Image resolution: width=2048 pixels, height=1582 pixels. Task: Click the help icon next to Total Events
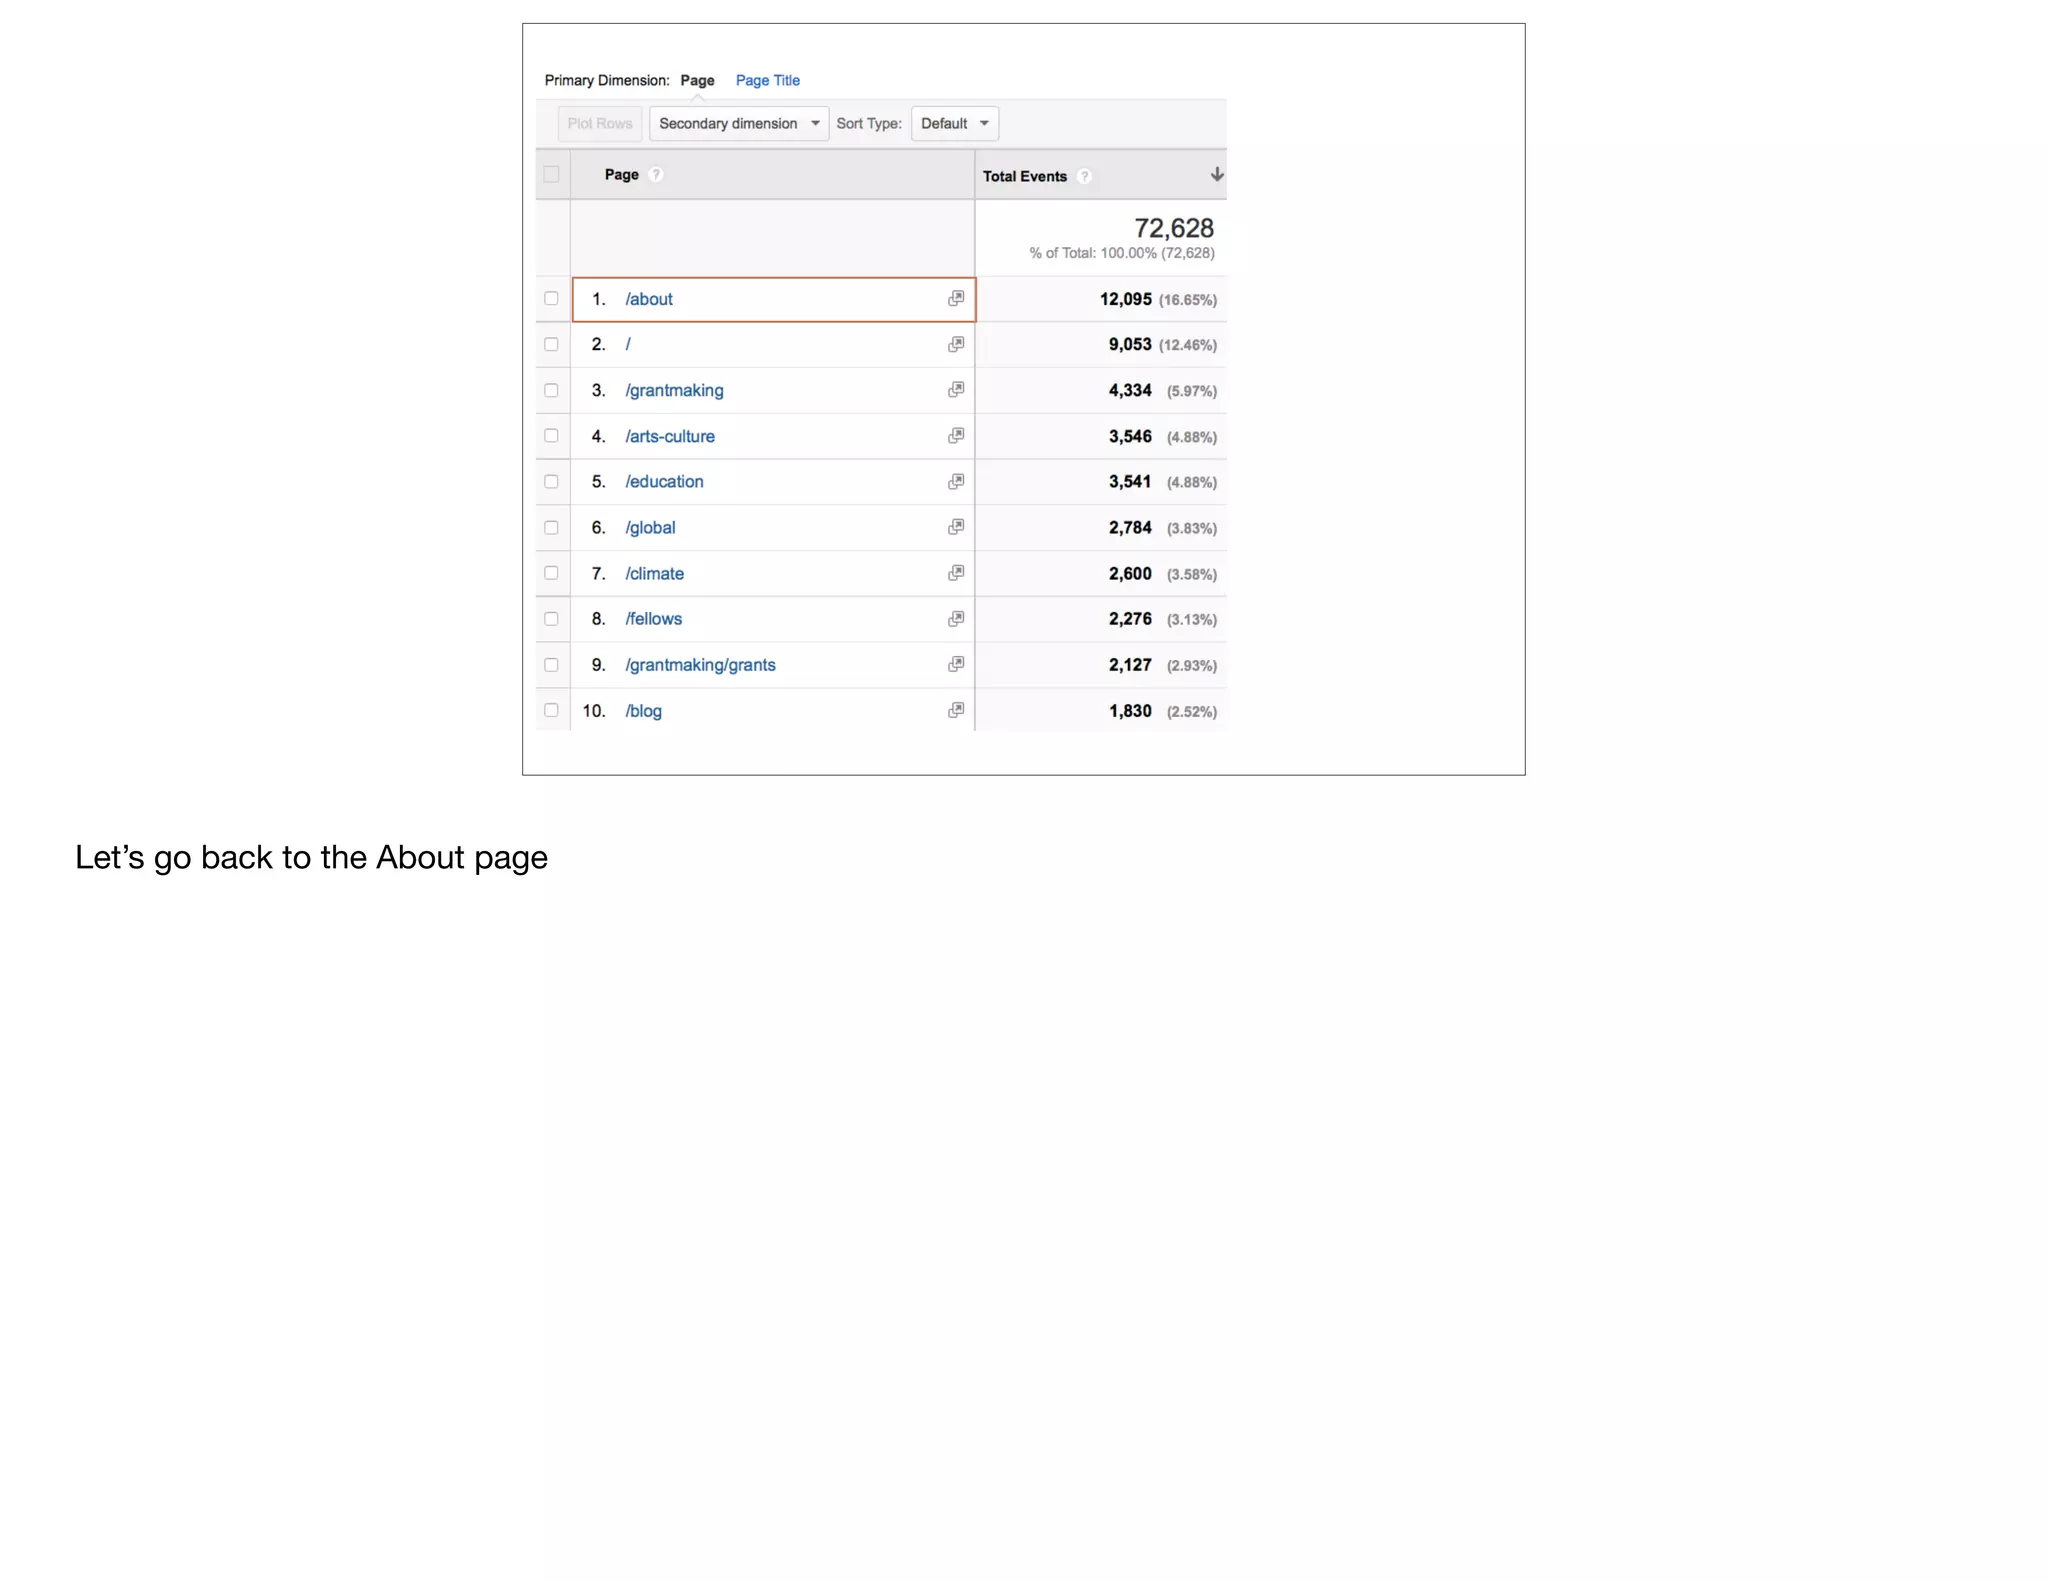point(1084,176)
